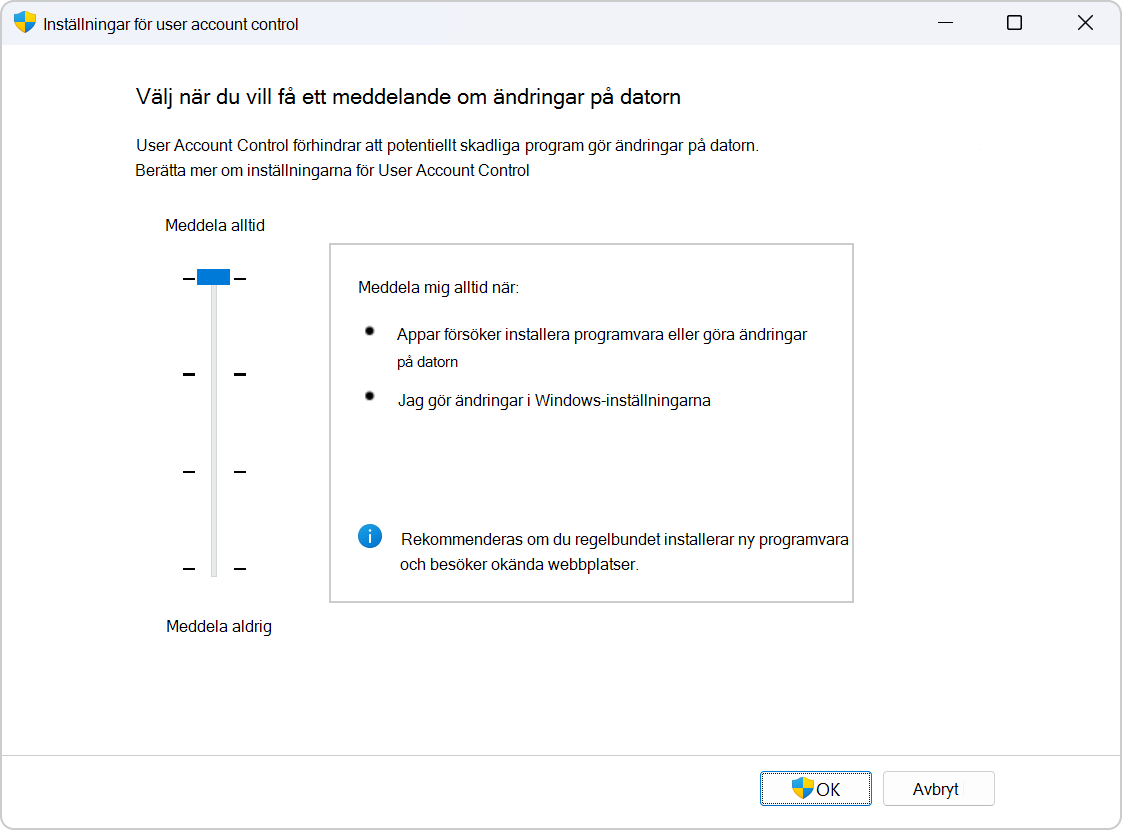Image resolution: width=1122 pixels, height=830 pixels.
Task: Click the 'Meddela aldrig' label
Action: pyautogui.click(x=219, y=627)
